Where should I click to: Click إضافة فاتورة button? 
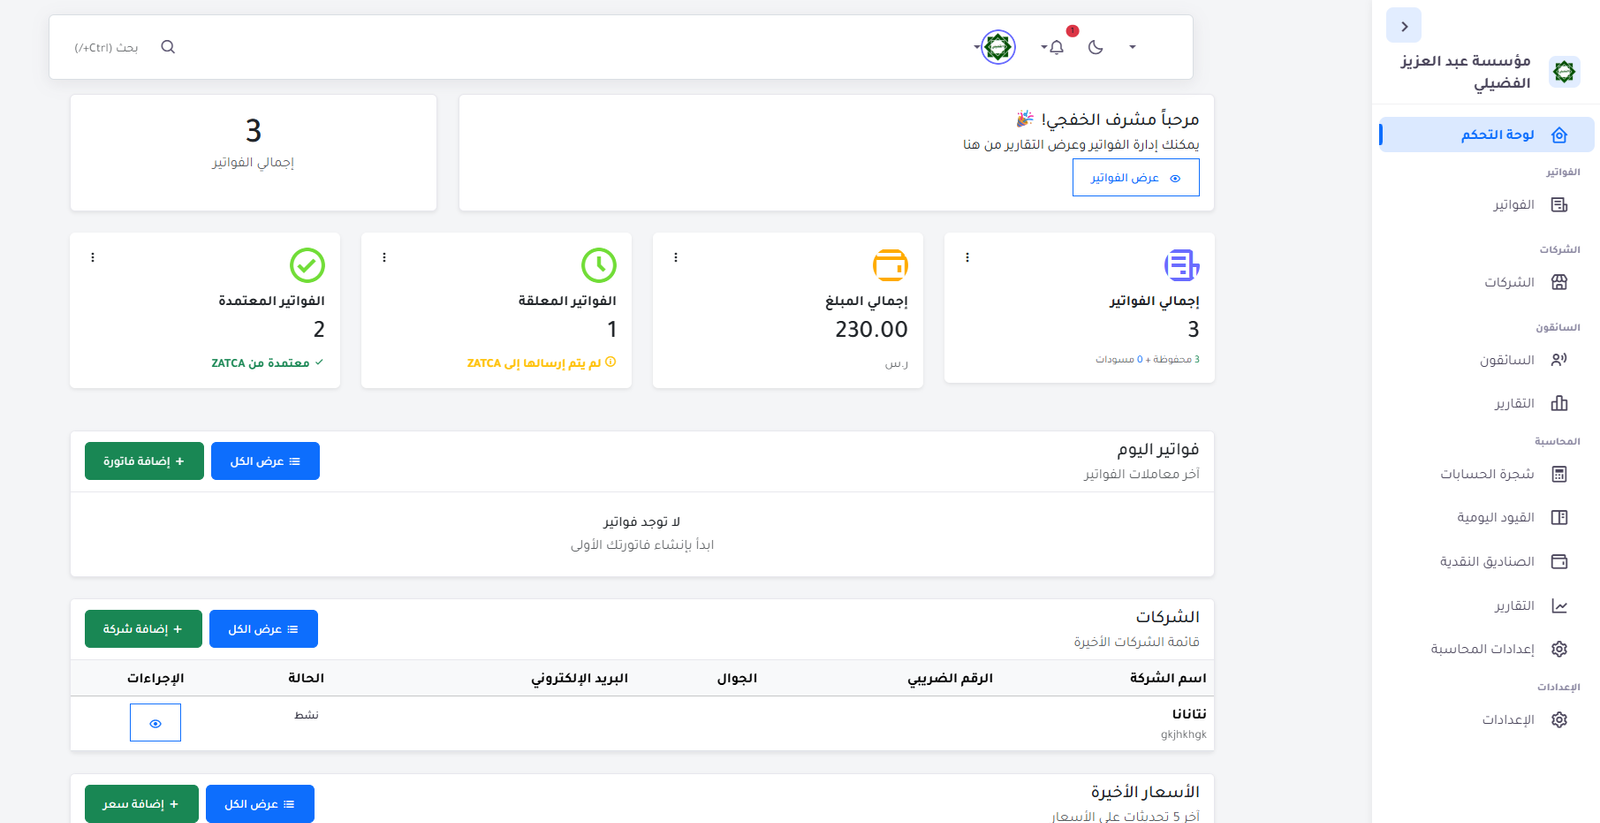[x=144, y=461]
